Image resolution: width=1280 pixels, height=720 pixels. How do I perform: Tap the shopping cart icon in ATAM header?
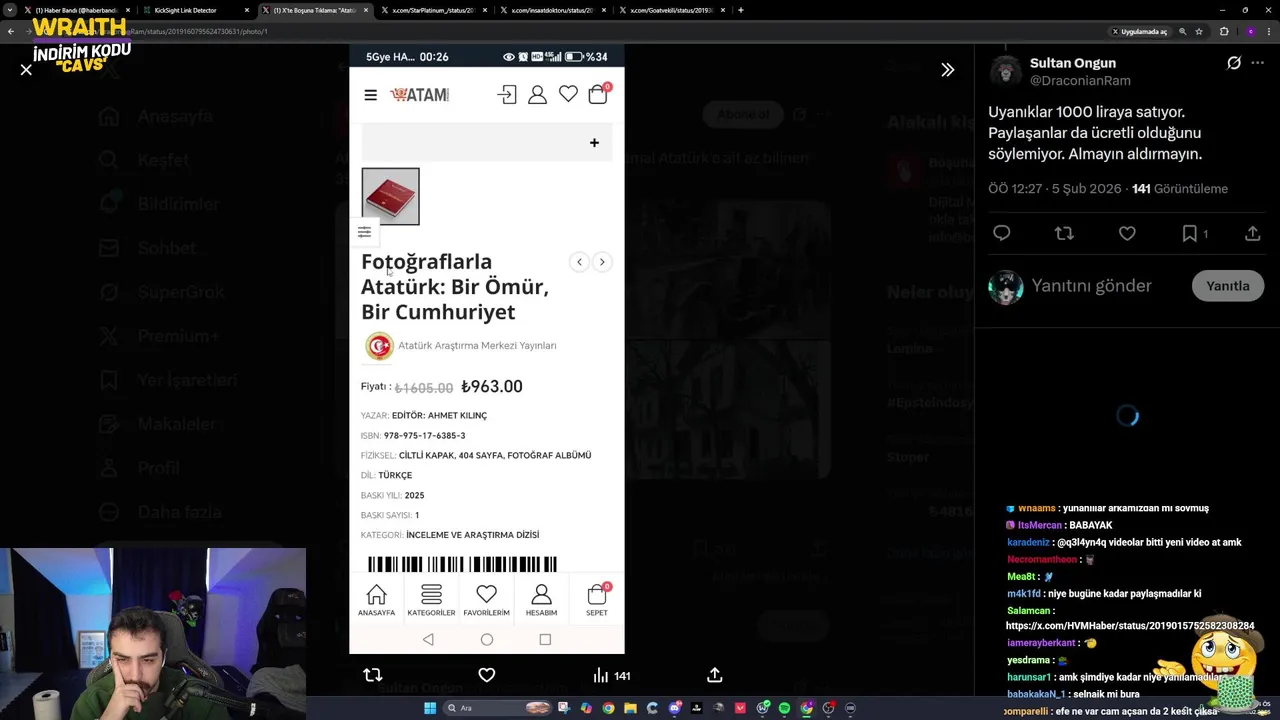point(598,94)
